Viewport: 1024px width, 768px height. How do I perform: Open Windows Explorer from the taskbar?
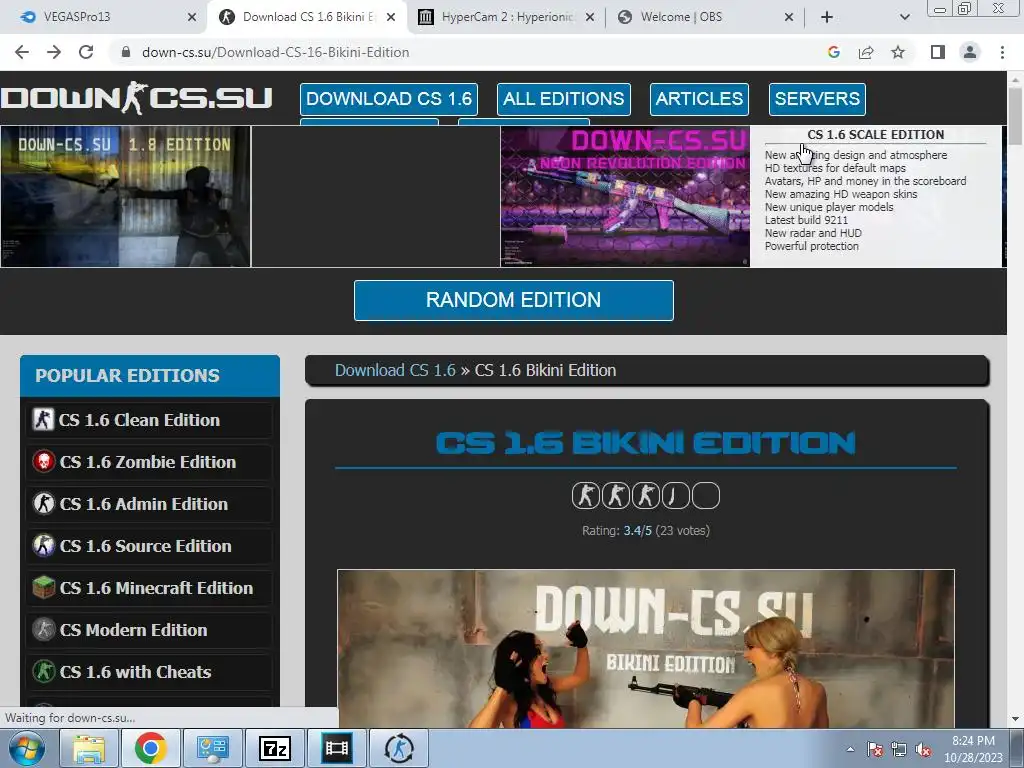click(89, 748)
